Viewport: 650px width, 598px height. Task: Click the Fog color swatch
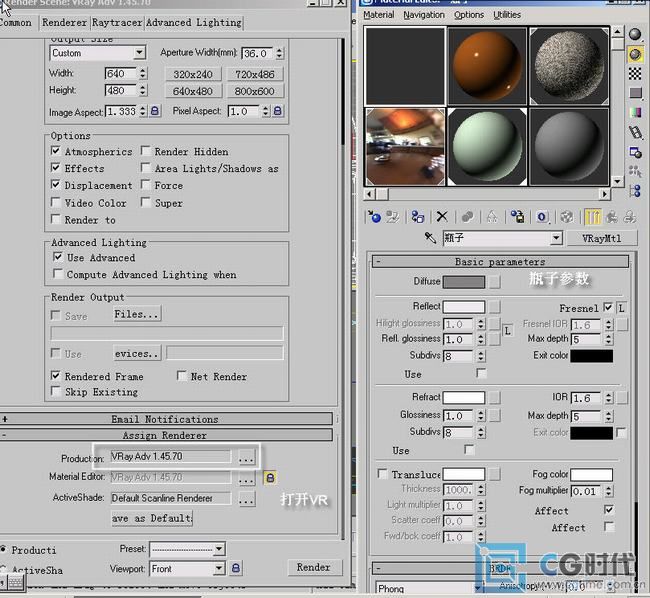[x=591, y=475]
